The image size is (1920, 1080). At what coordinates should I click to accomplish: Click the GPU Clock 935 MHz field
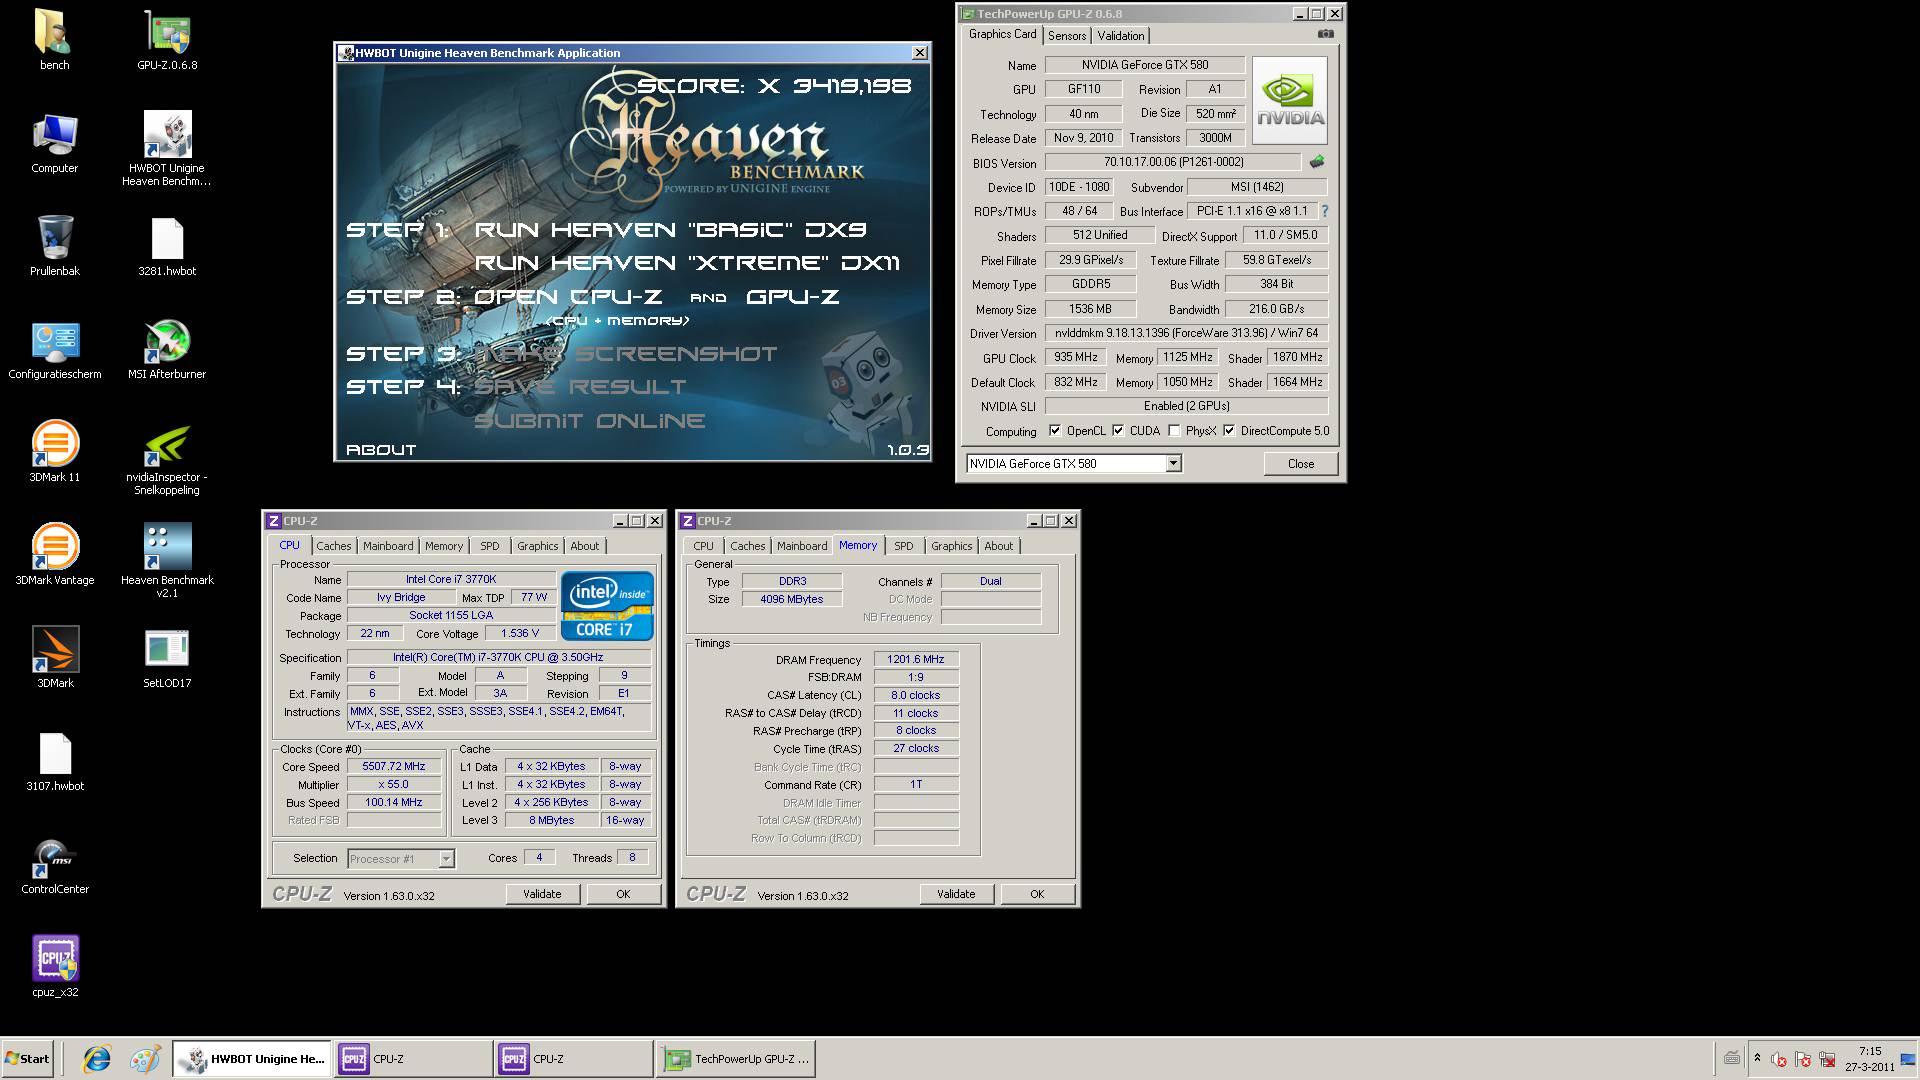point(1075,358)
